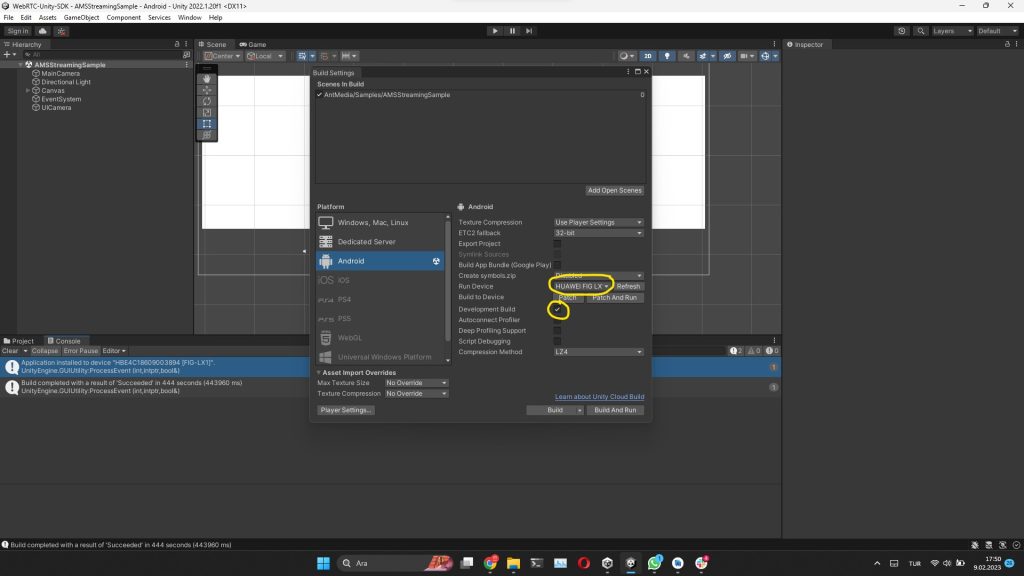The image size is (1024, 576).
Task: Click Patch And Run button
Action: 614,298
